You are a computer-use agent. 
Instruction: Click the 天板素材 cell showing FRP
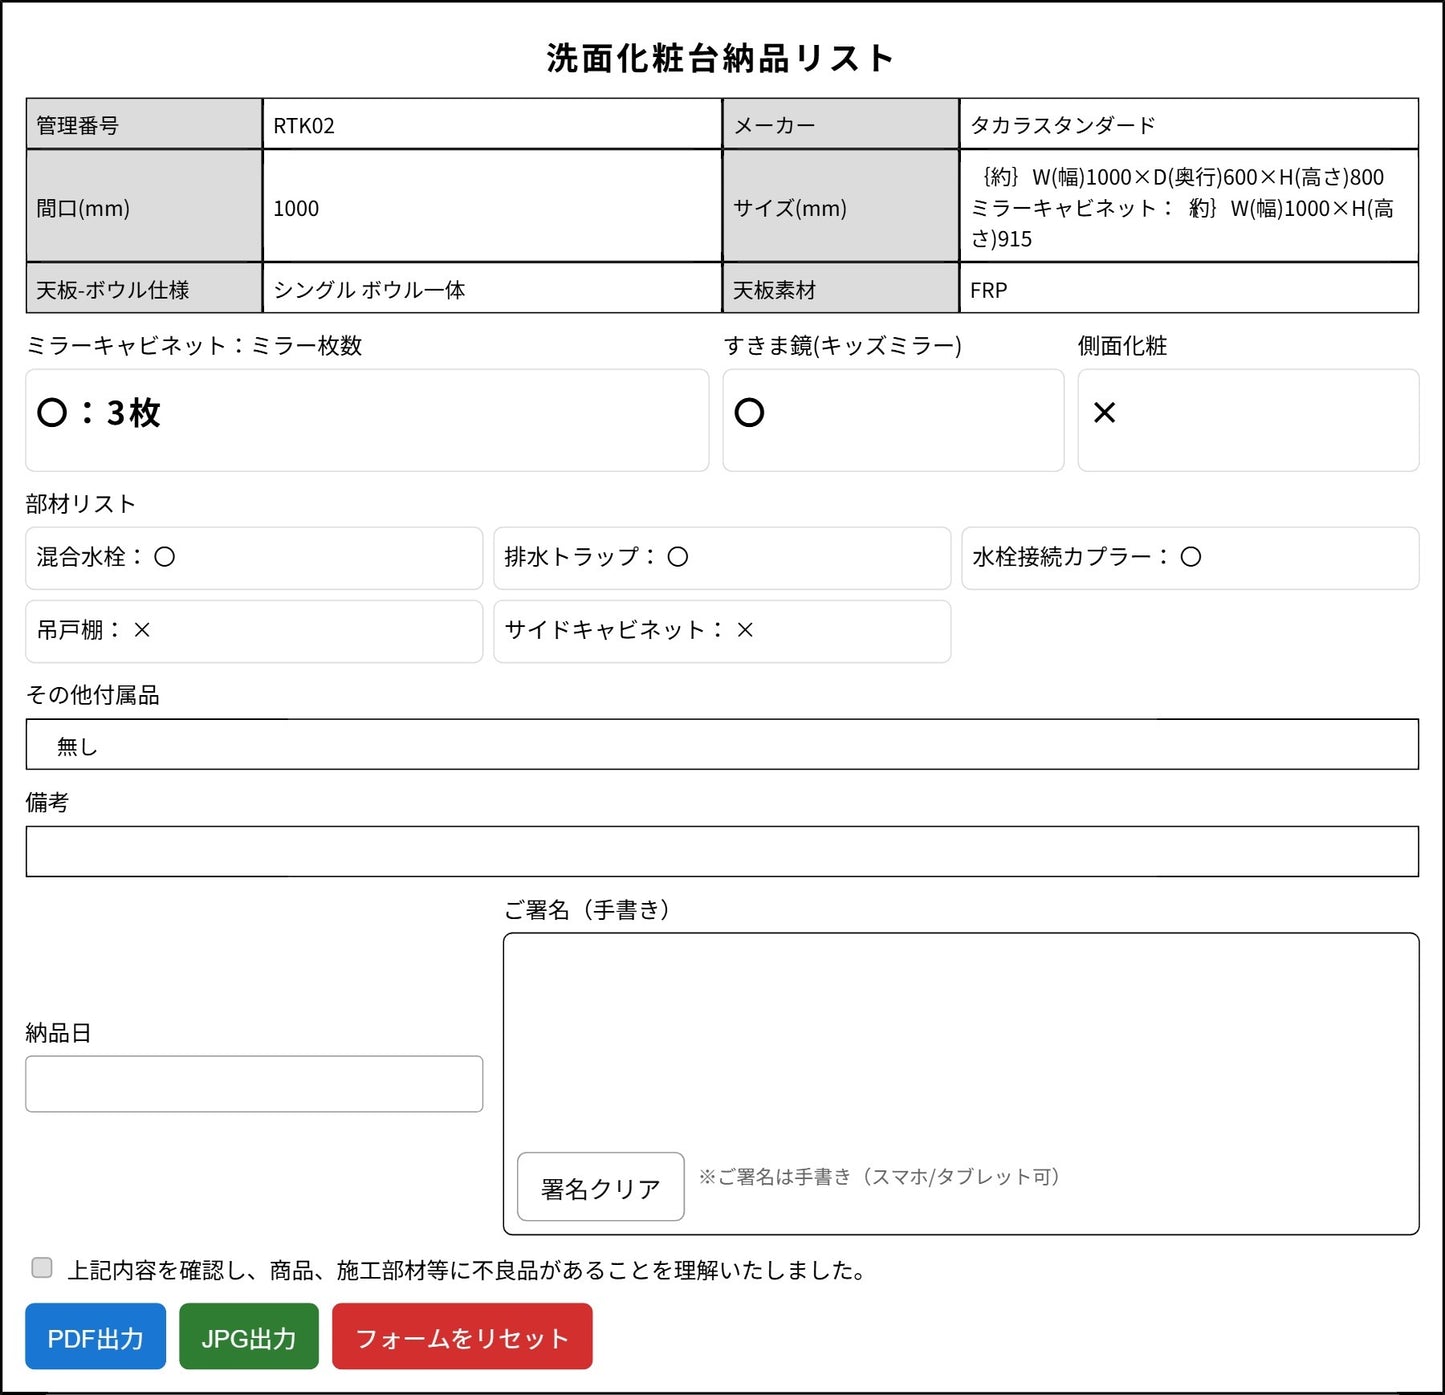pos(1188,290)
